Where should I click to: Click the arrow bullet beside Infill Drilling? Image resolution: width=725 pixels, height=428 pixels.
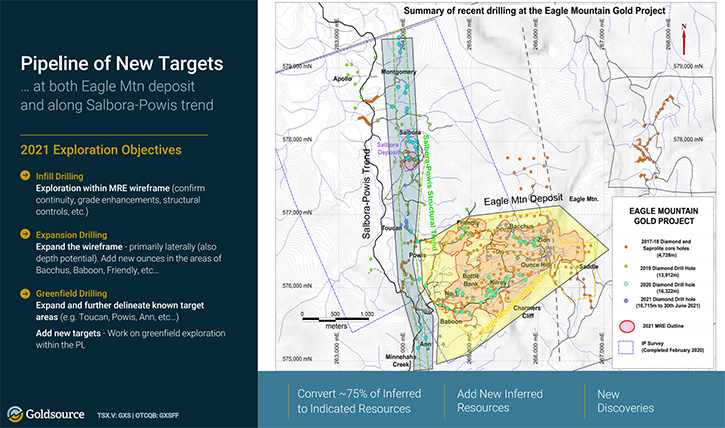click(25, 176)
